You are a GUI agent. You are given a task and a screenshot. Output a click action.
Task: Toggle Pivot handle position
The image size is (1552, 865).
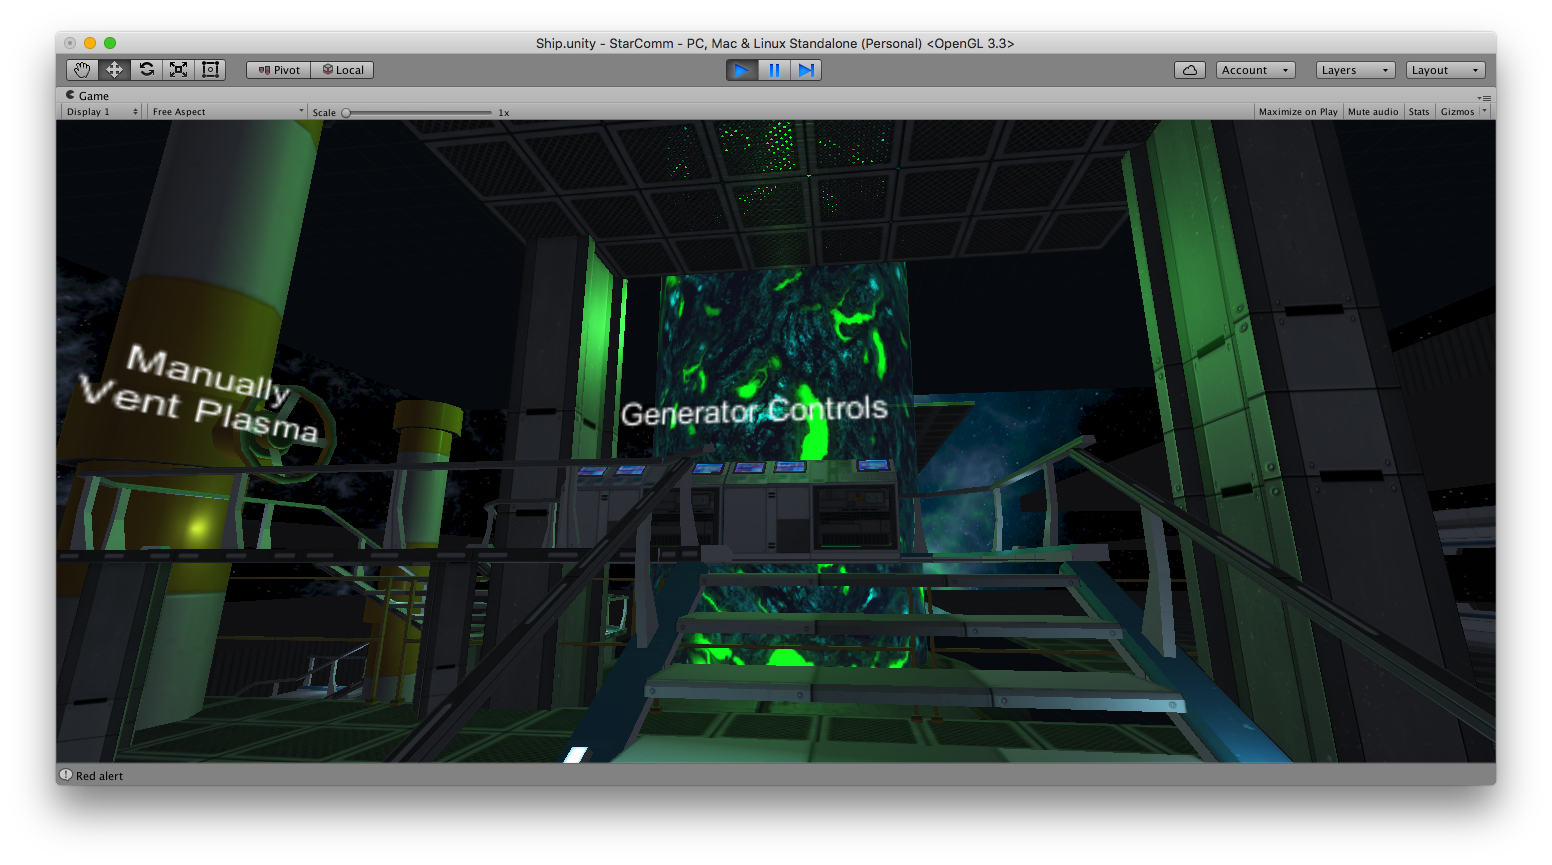coord(279,70)
